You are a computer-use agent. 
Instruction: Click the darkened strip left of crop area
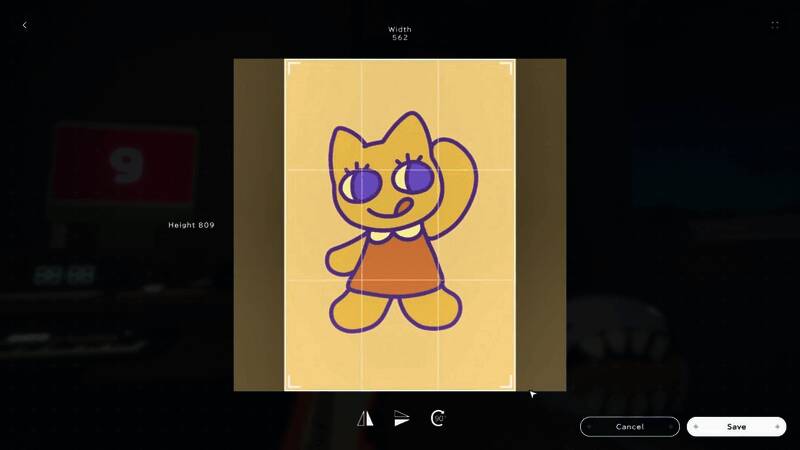[x=258, y=225]
